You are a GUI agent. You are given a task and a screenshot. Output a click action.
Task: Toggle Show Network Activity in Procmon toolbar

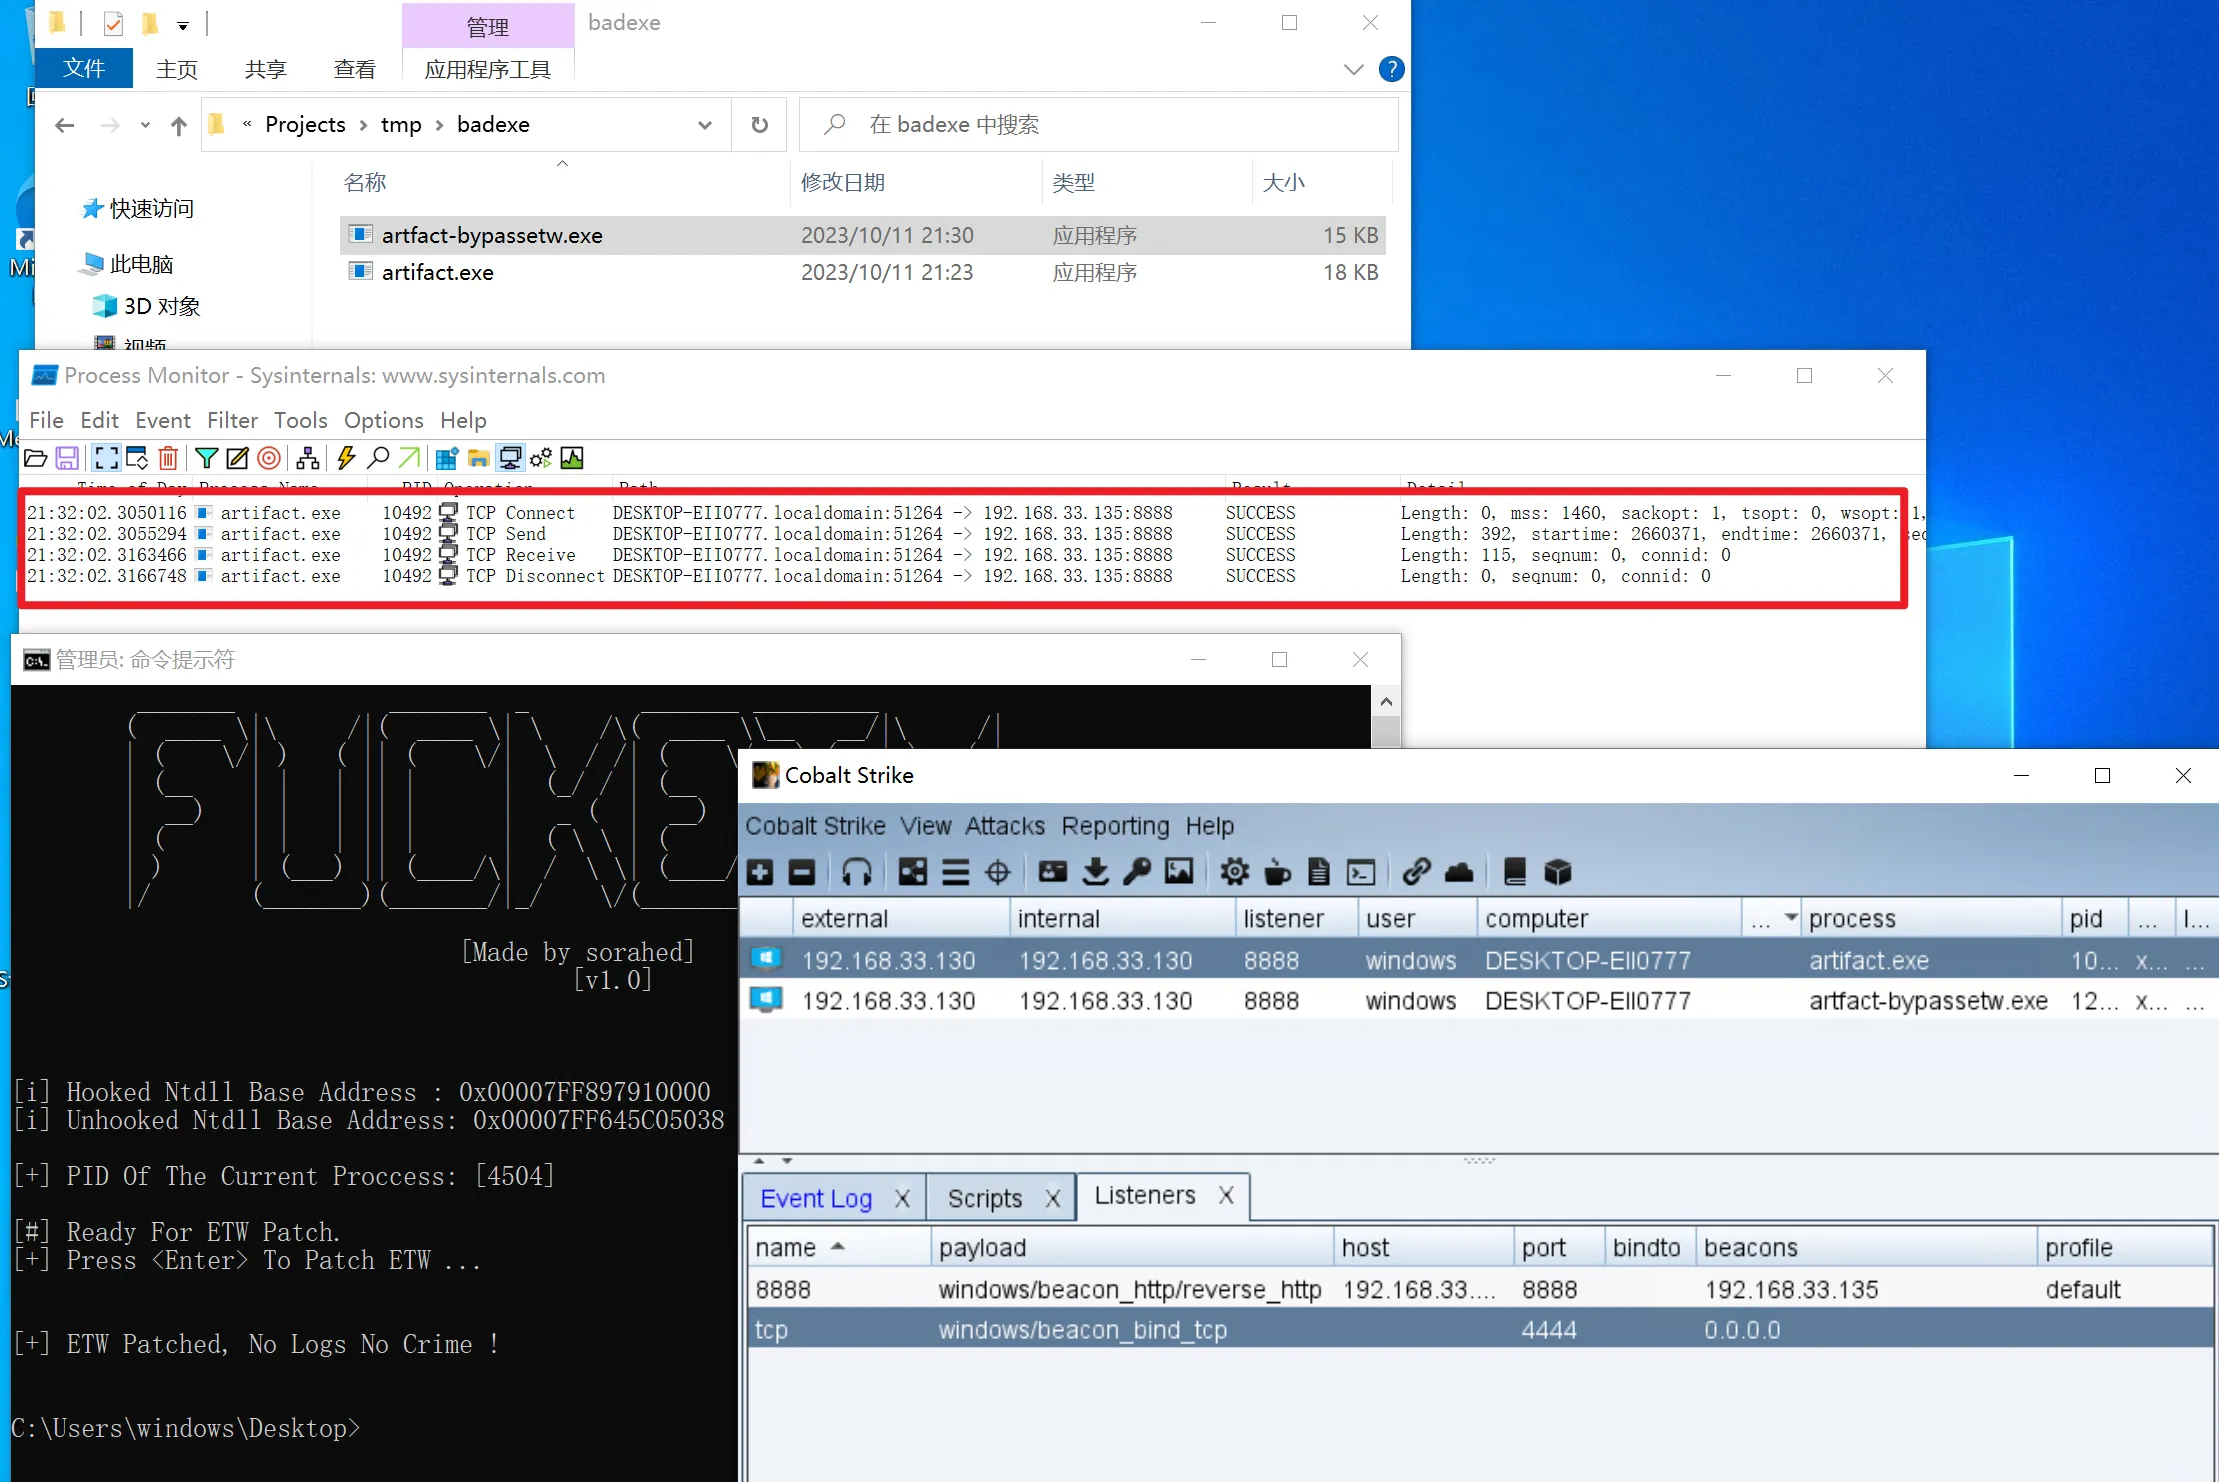click(x=510, y=458)
